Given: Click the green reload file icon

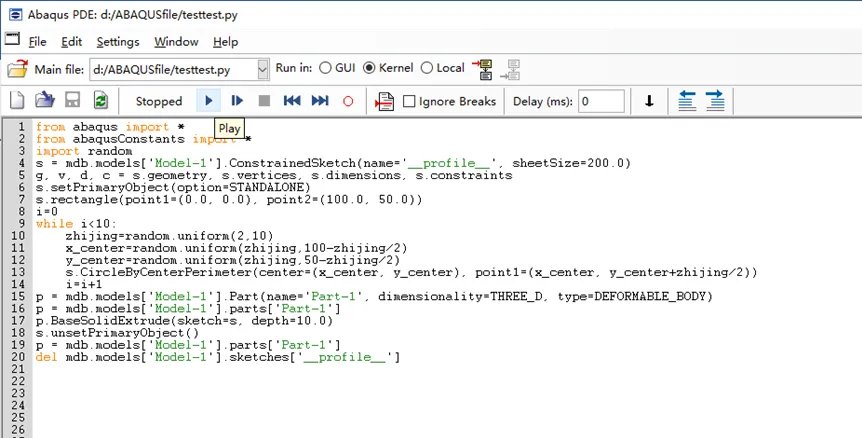Looking at the screenshot, I should tap(101, 101).
